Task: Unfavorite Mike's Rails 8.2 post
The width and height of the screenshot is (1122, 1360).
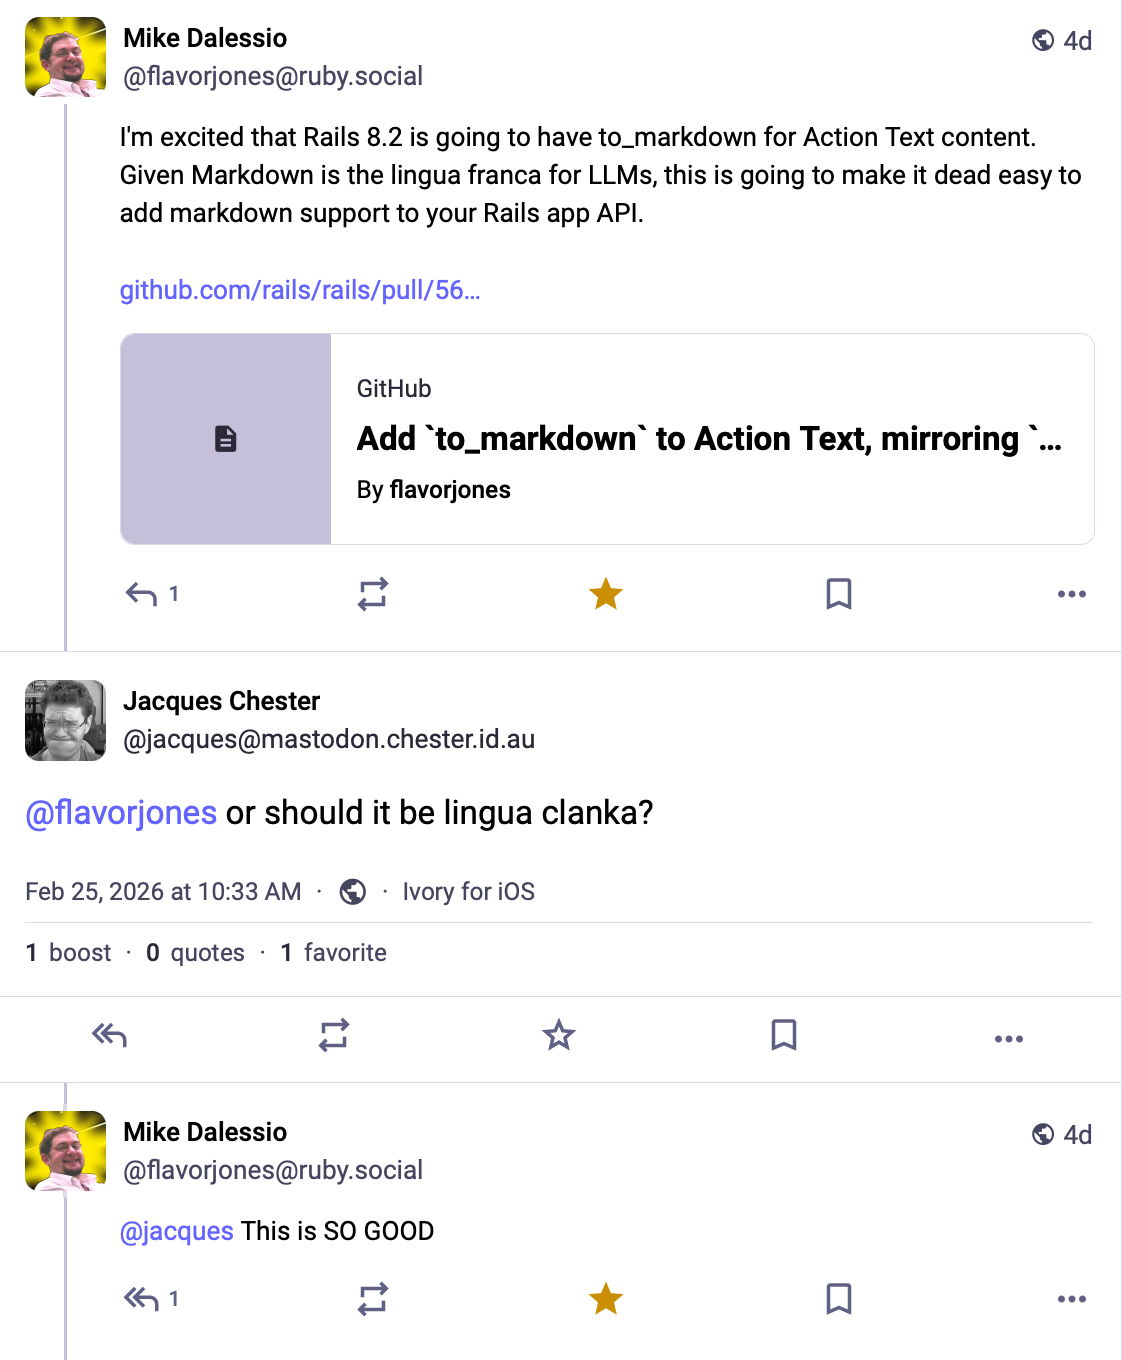Action: pyautogui.click(x=606, y=593)
